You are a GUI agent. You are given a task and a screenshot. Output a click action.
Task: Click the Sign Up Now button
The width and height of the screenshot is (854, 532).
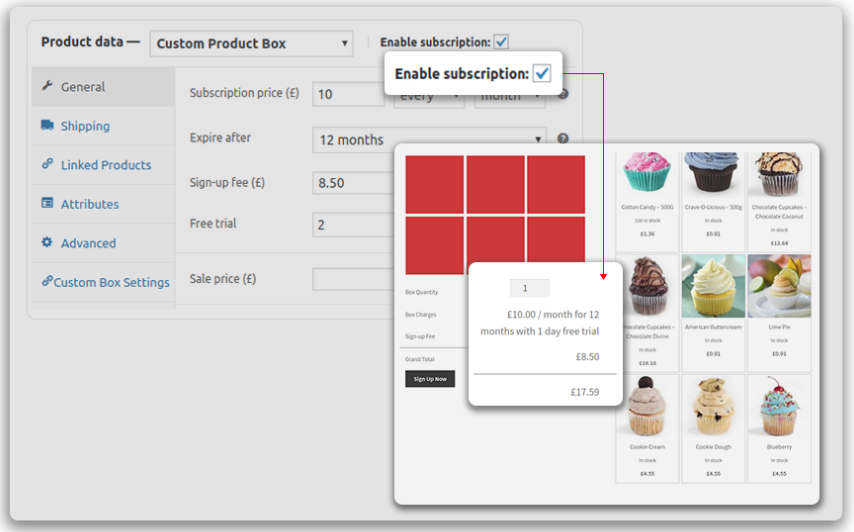click(x=430, y=379)
